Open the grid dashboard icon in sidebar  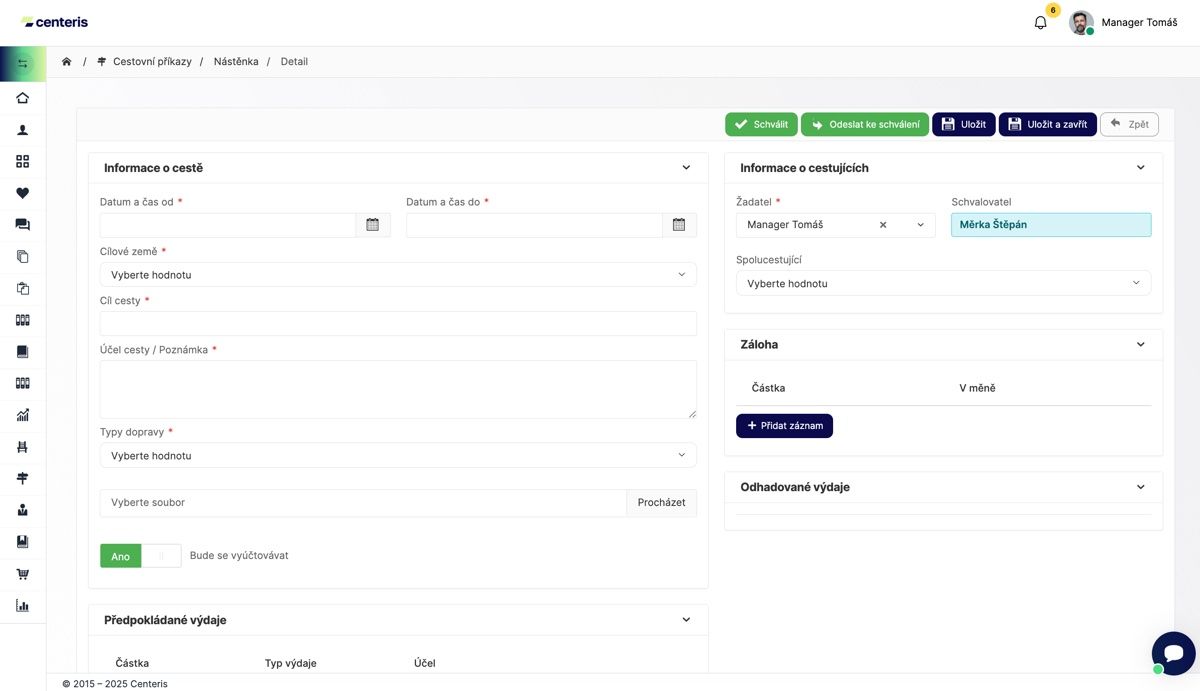[x=22, y=161]
